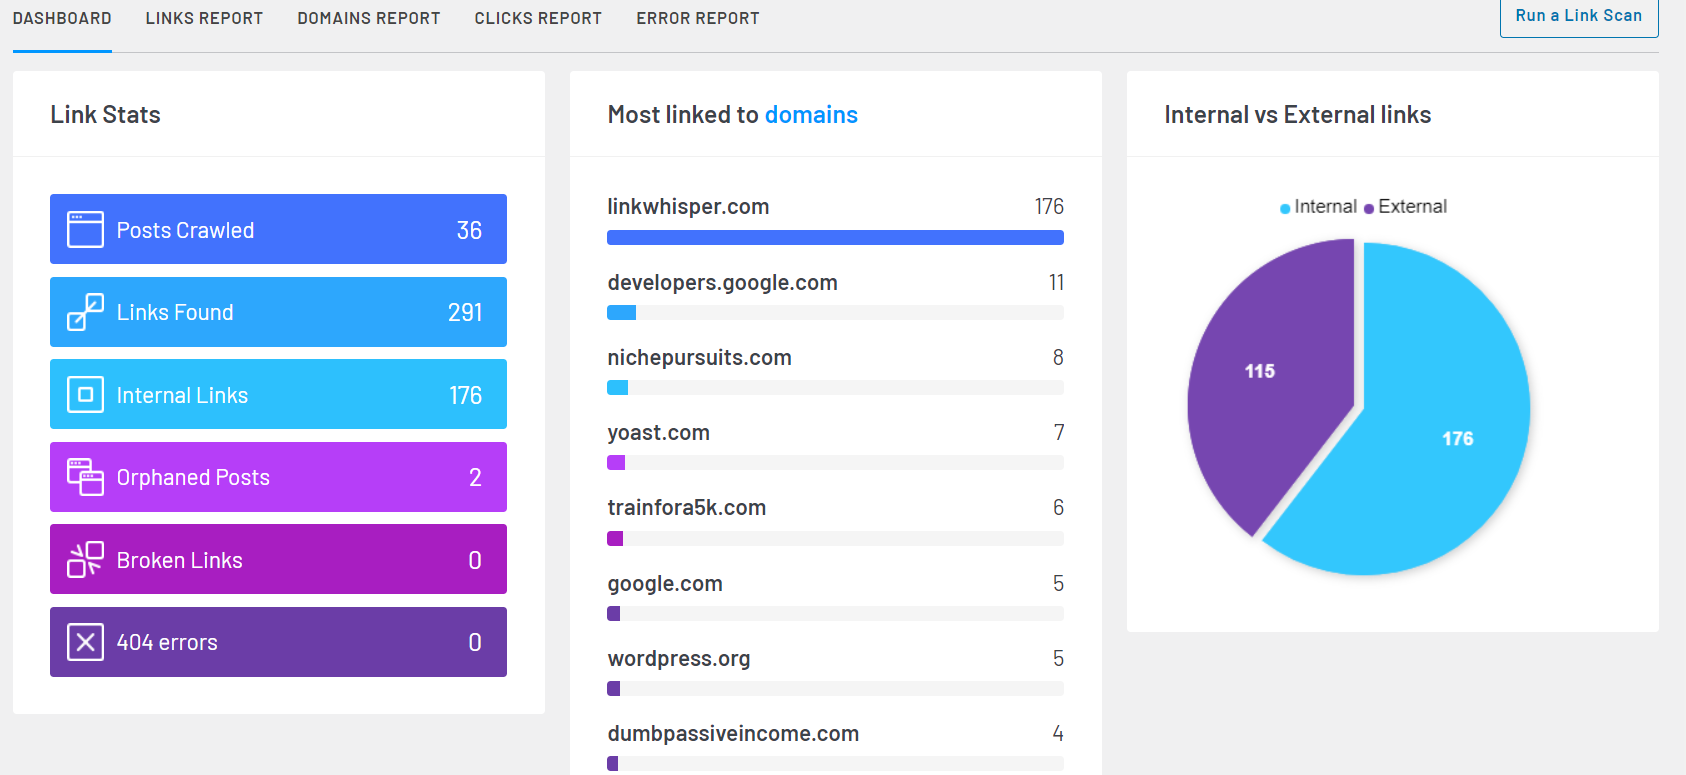Click the Broken Links icon

tap(85, 559)
